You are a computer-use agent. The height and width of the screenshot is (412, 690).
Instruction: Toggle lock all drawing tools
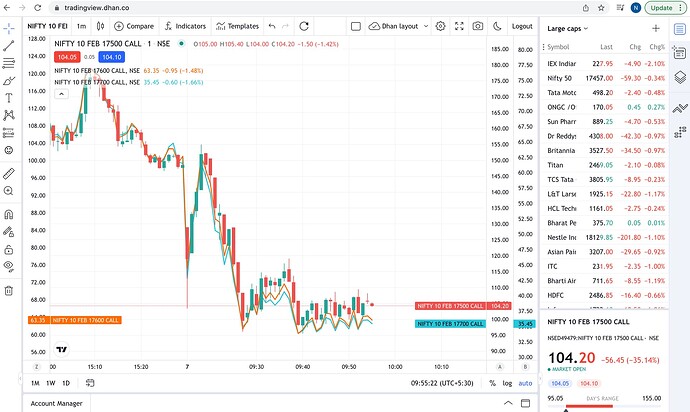coord(9,250)
